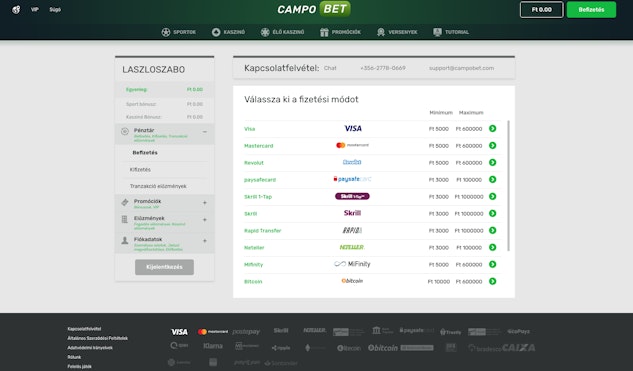Click the Kijelentkezés logout button

coord(164,267)
